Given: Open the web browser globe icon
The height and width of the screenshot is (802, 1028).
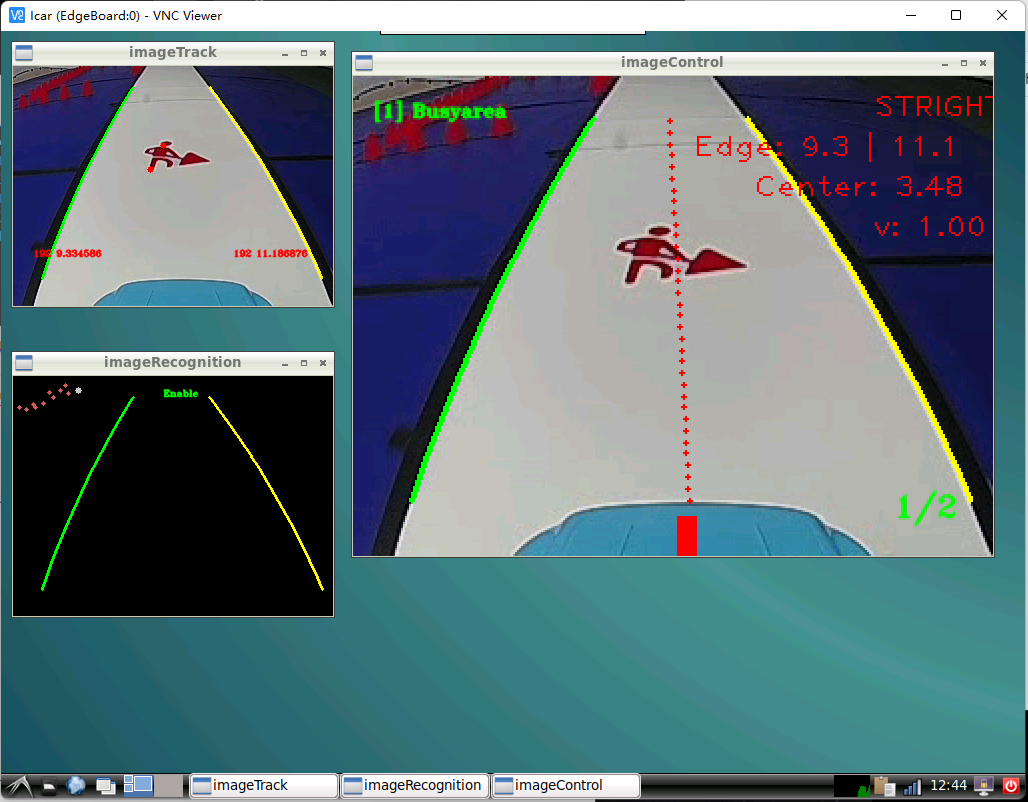Looking at the screenshot, I should click(x=76, y=785).
